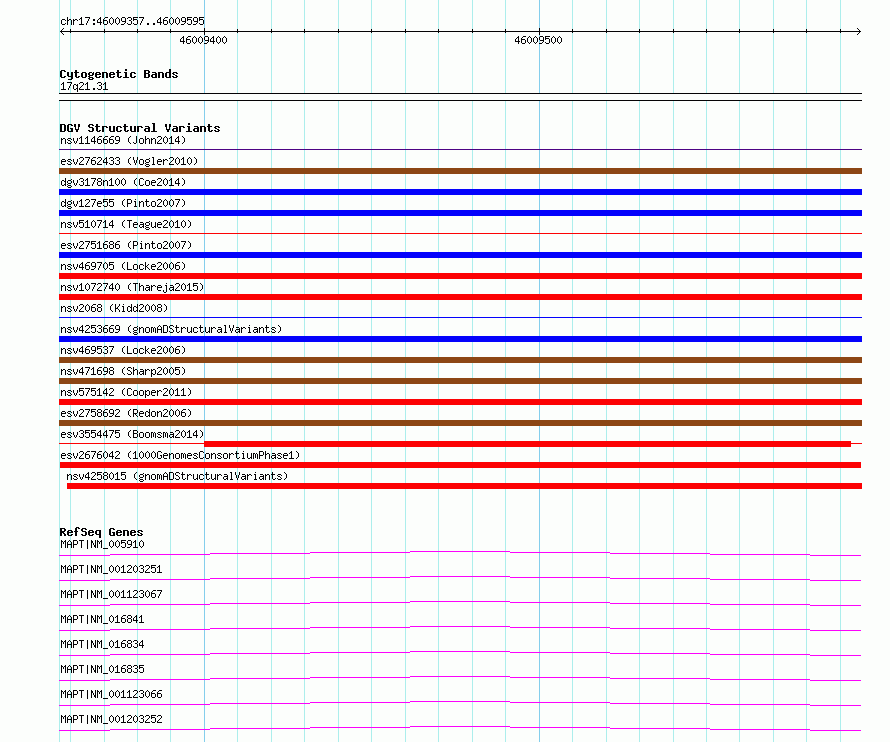Click the blue bar under esv2751686
890x742 pixels.
[460, 255]
